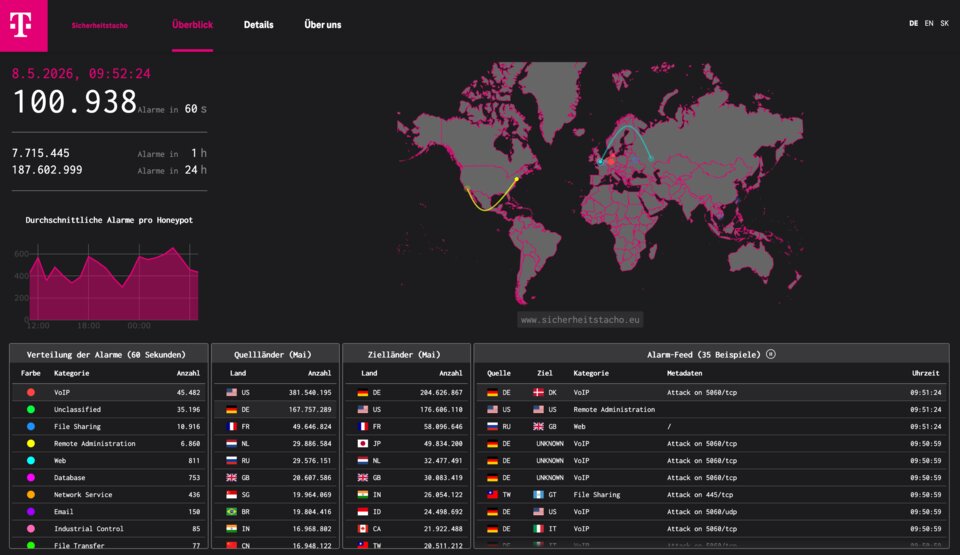Screen dimensions: 960x555
Task: Click the Metadaten column header
Action: click(x=684, y=373)
